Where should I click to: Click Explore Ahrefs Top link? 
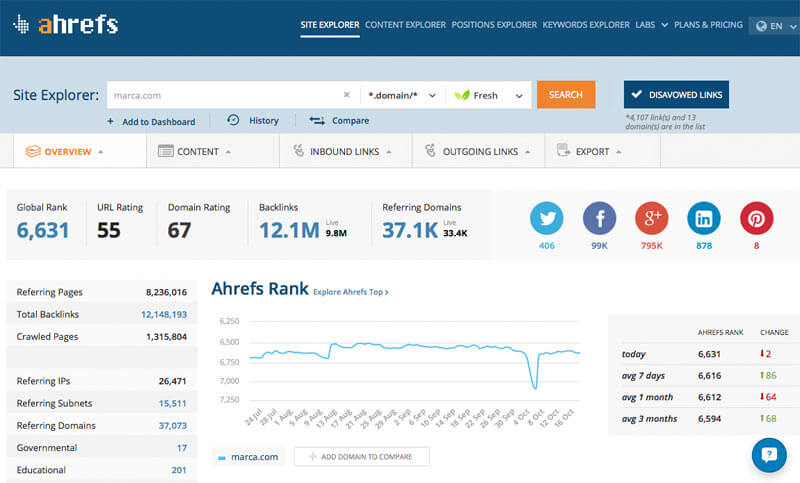(351, 292)
